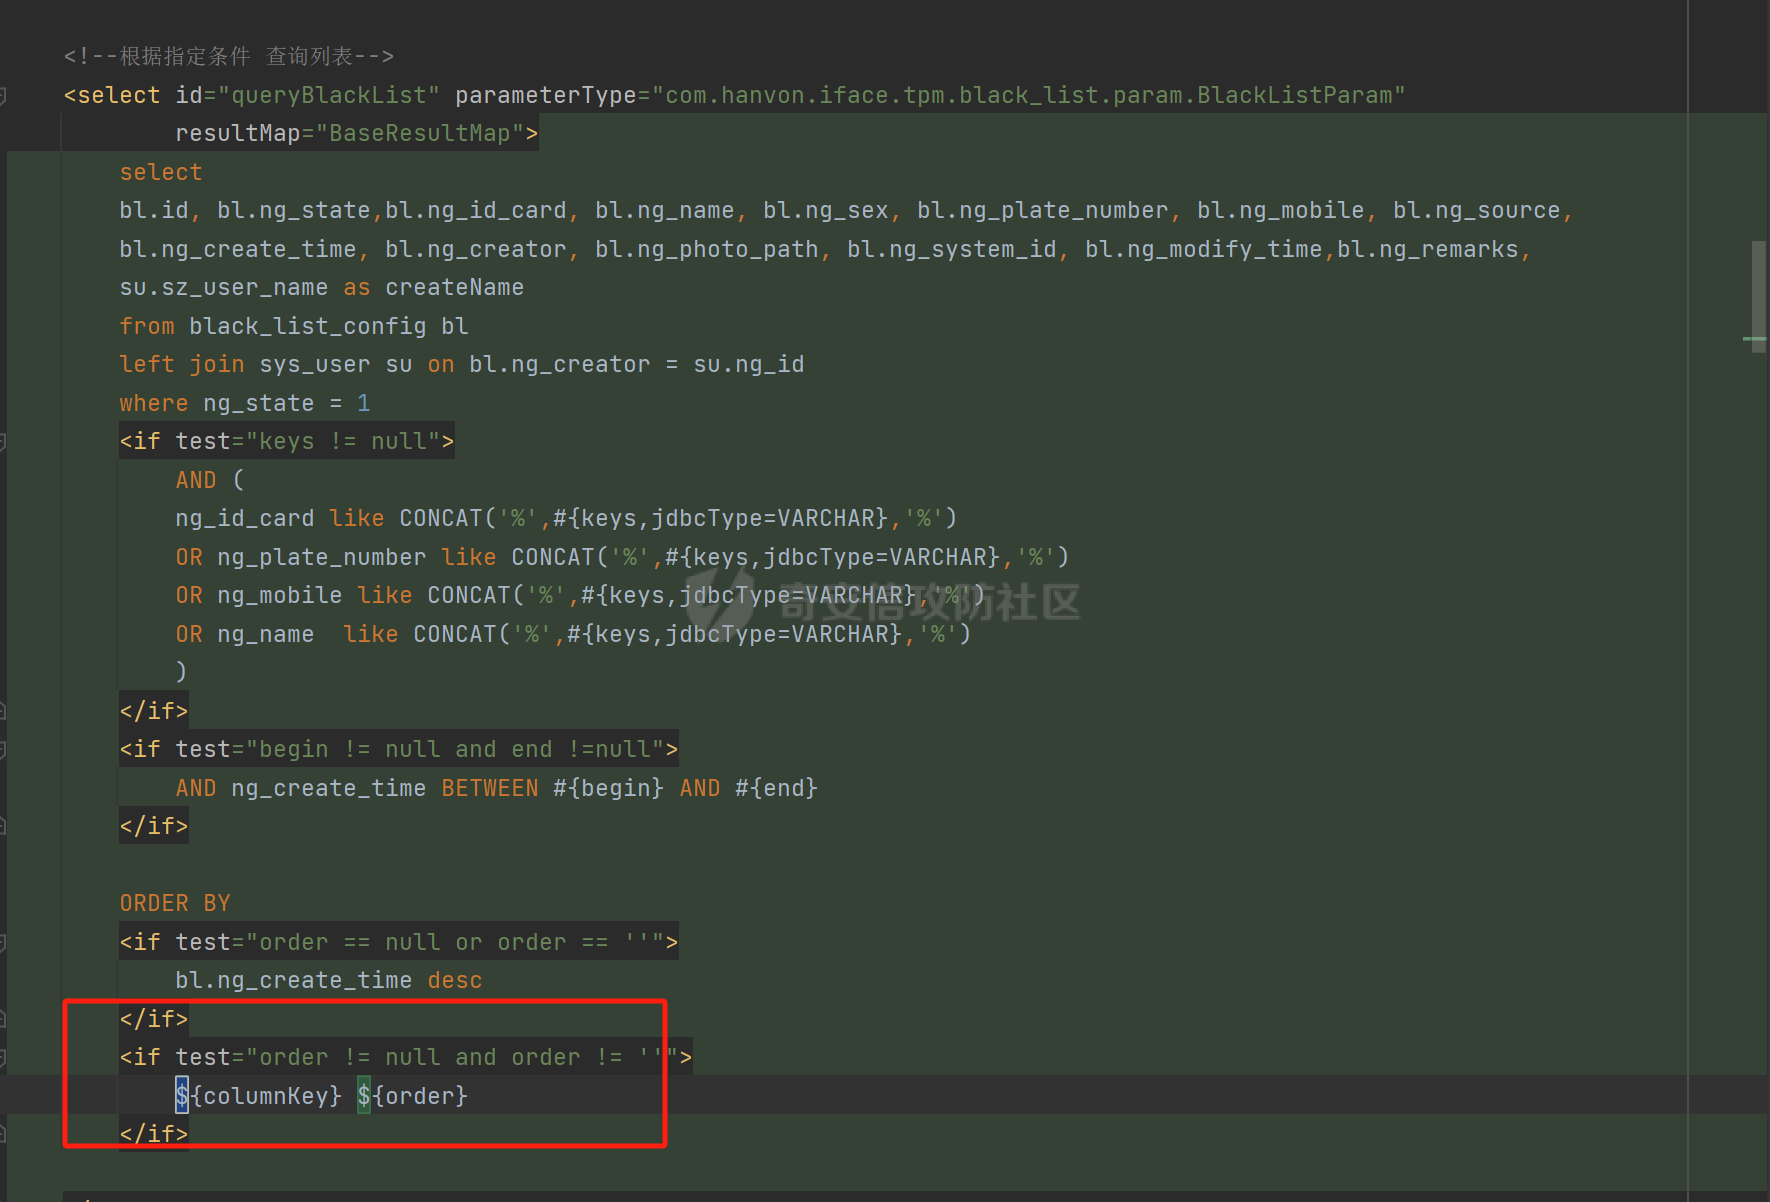Click the green change stripe in scrollbar

click(x=1753, y=339)
